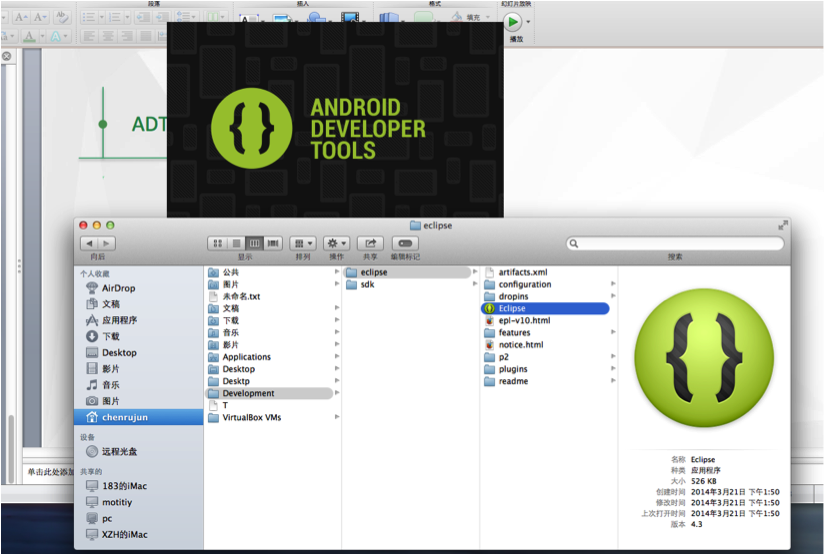
Task: Click the notes area 单击此处添加
Action: point(50,472)
